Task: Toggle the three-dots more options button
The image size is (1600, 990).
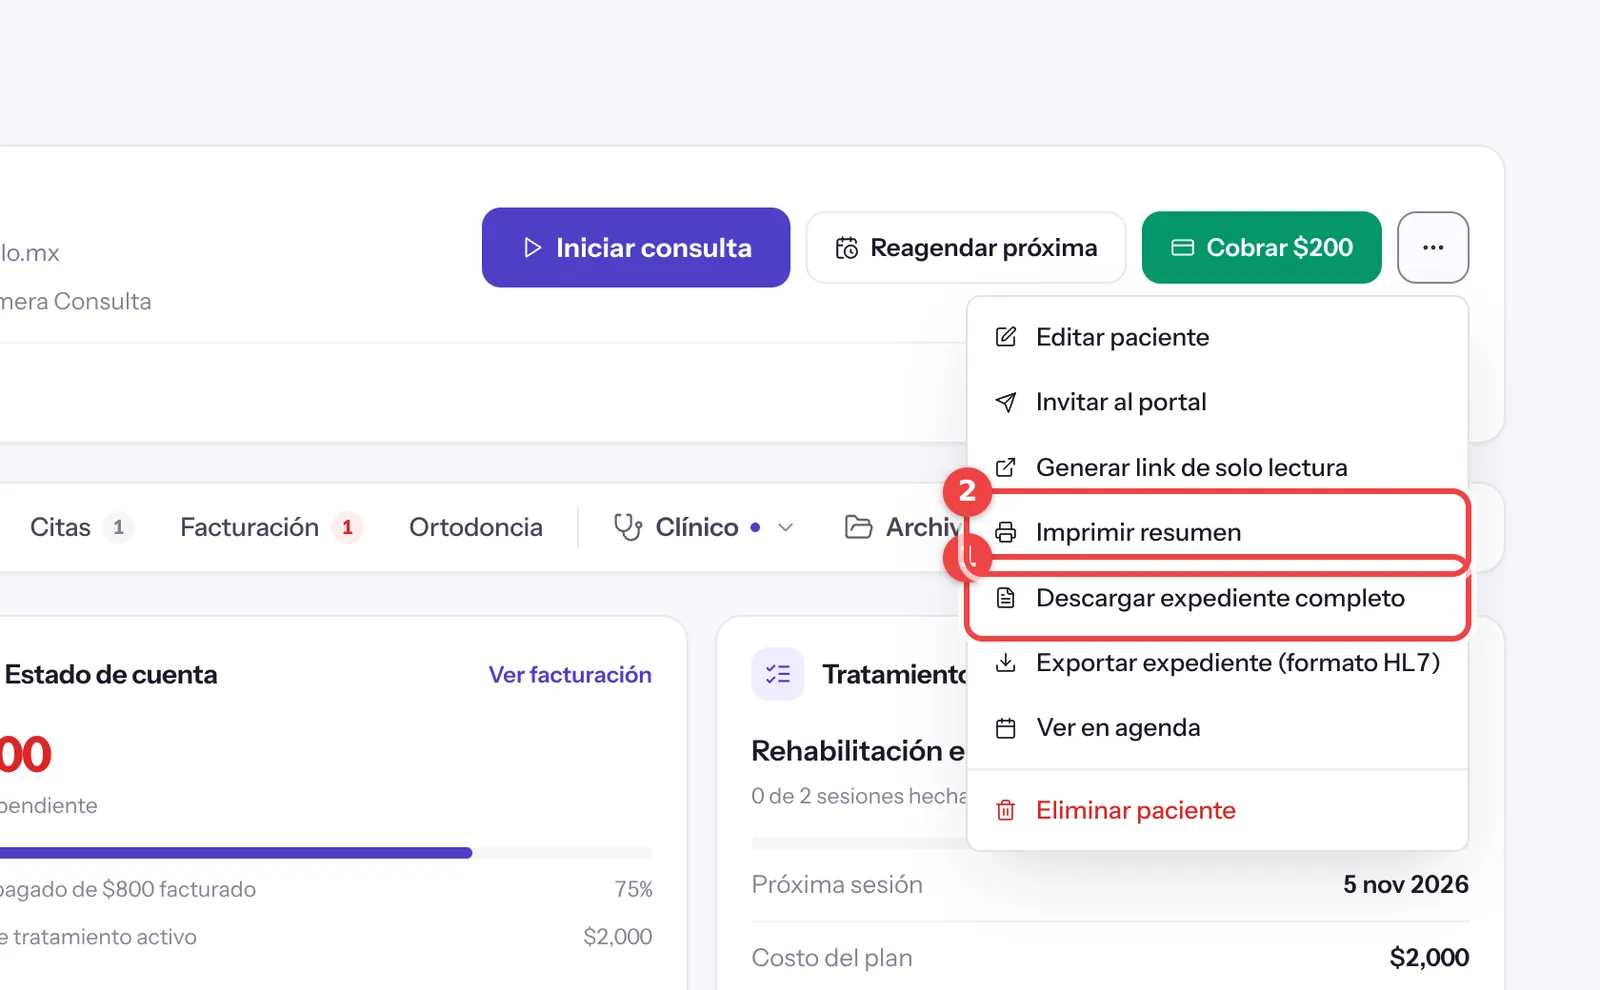Action: 1433,247
